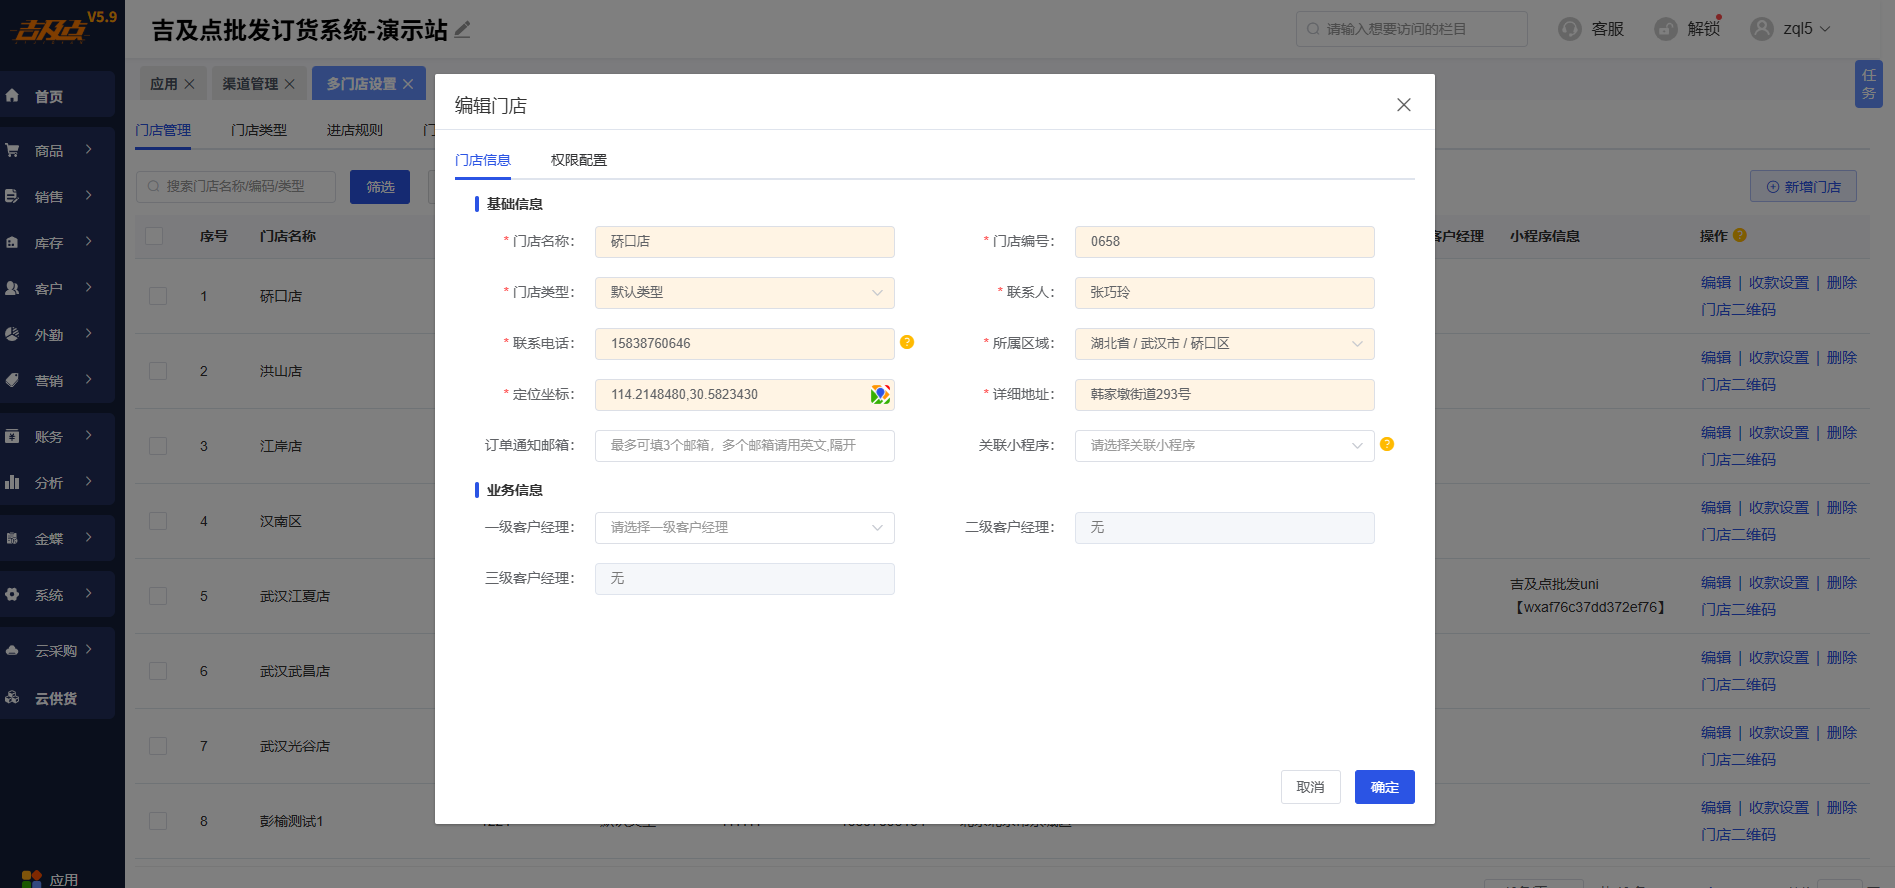
Task: Check the checkbox for row 彭榆测试1
Action: 158,821
